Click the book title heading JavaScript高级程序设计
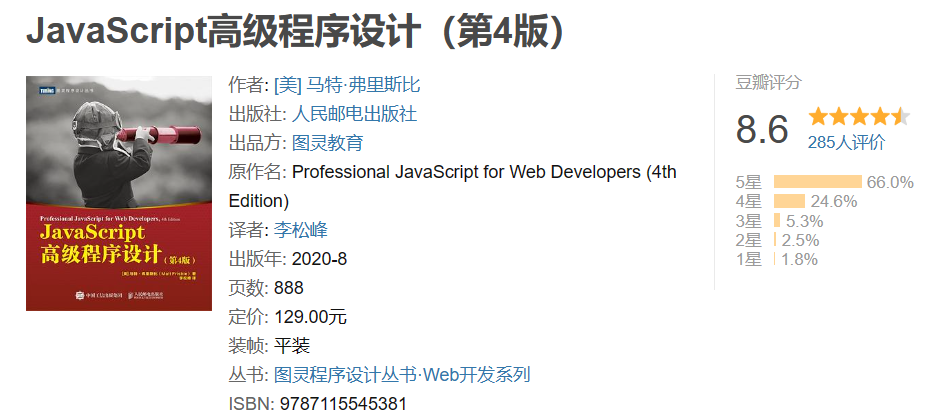The height and width of the screenshot is (418, 939). (295, 31)
